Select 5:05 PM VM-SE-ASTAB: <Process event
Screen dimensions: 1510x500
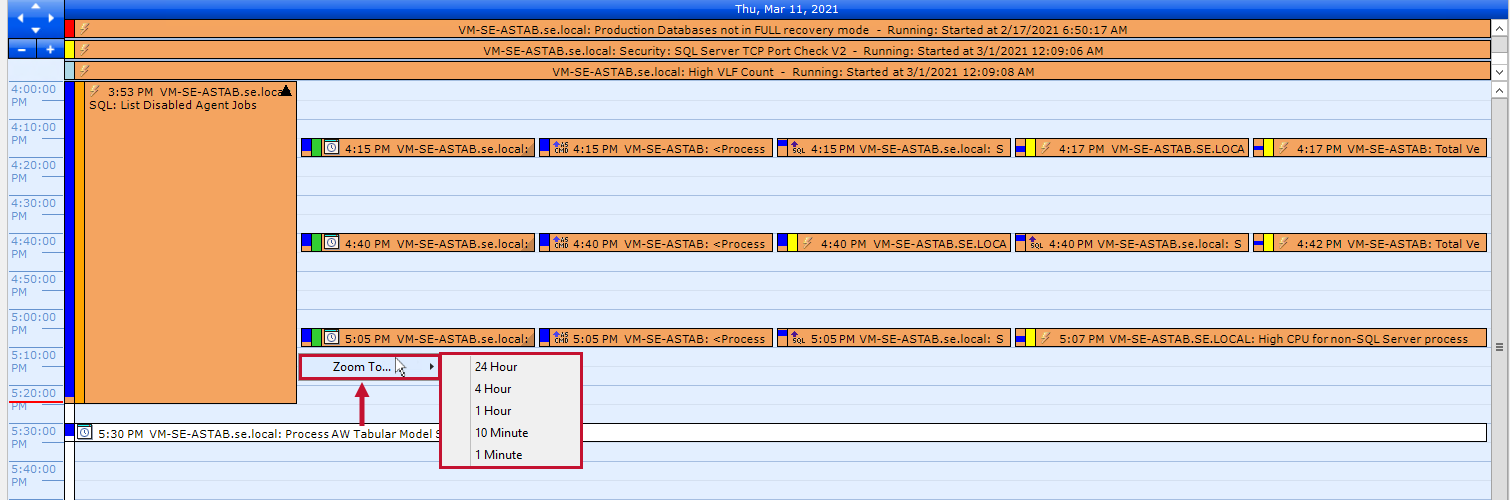pos(656,338)
